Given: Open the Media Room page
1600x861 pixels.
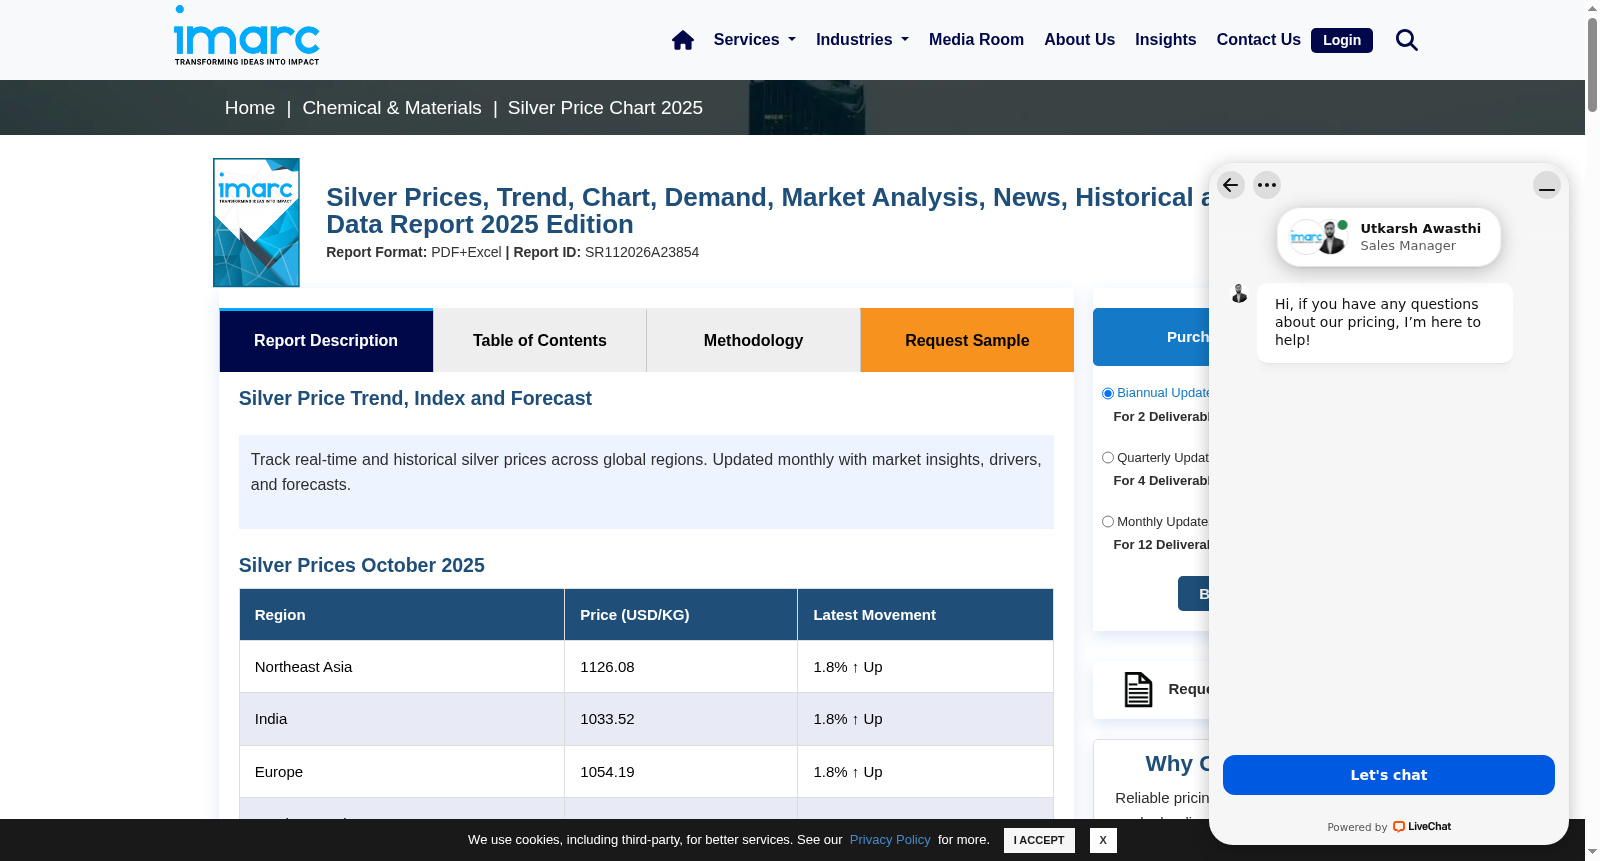Looking at the screenshot, I should pos(976,40).
